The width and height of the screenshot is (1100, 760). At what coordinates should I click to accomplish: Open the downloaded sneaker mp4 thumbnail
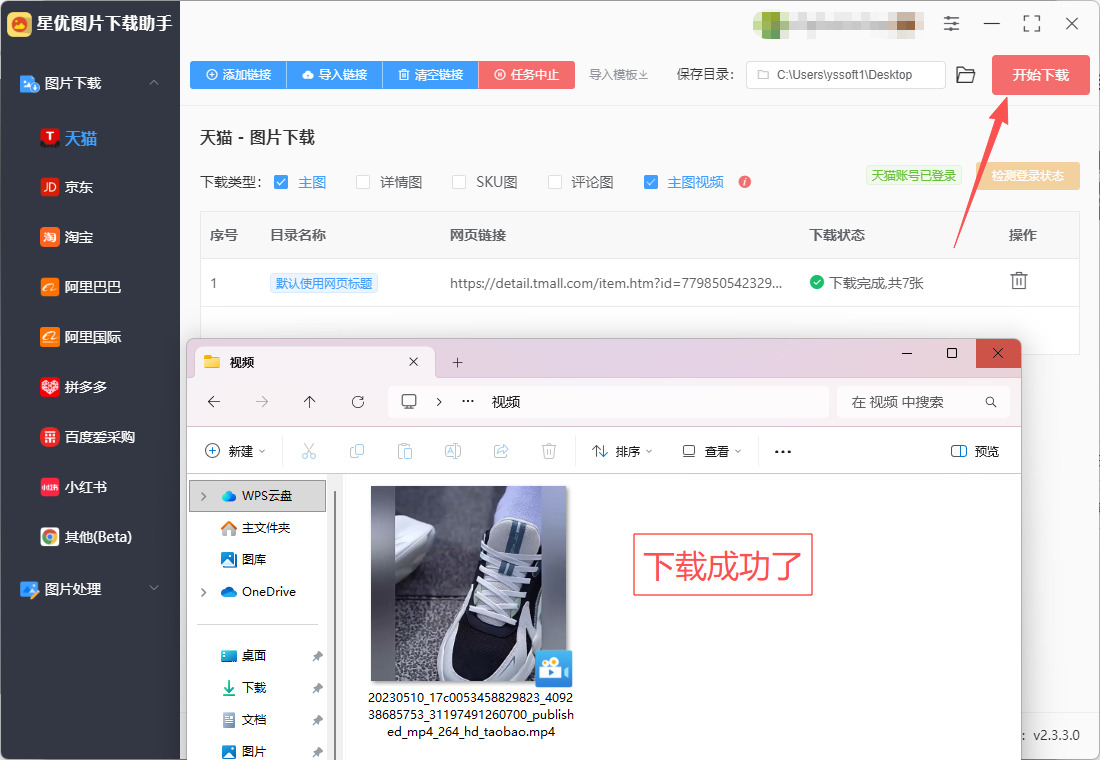[x=468, y=583]
